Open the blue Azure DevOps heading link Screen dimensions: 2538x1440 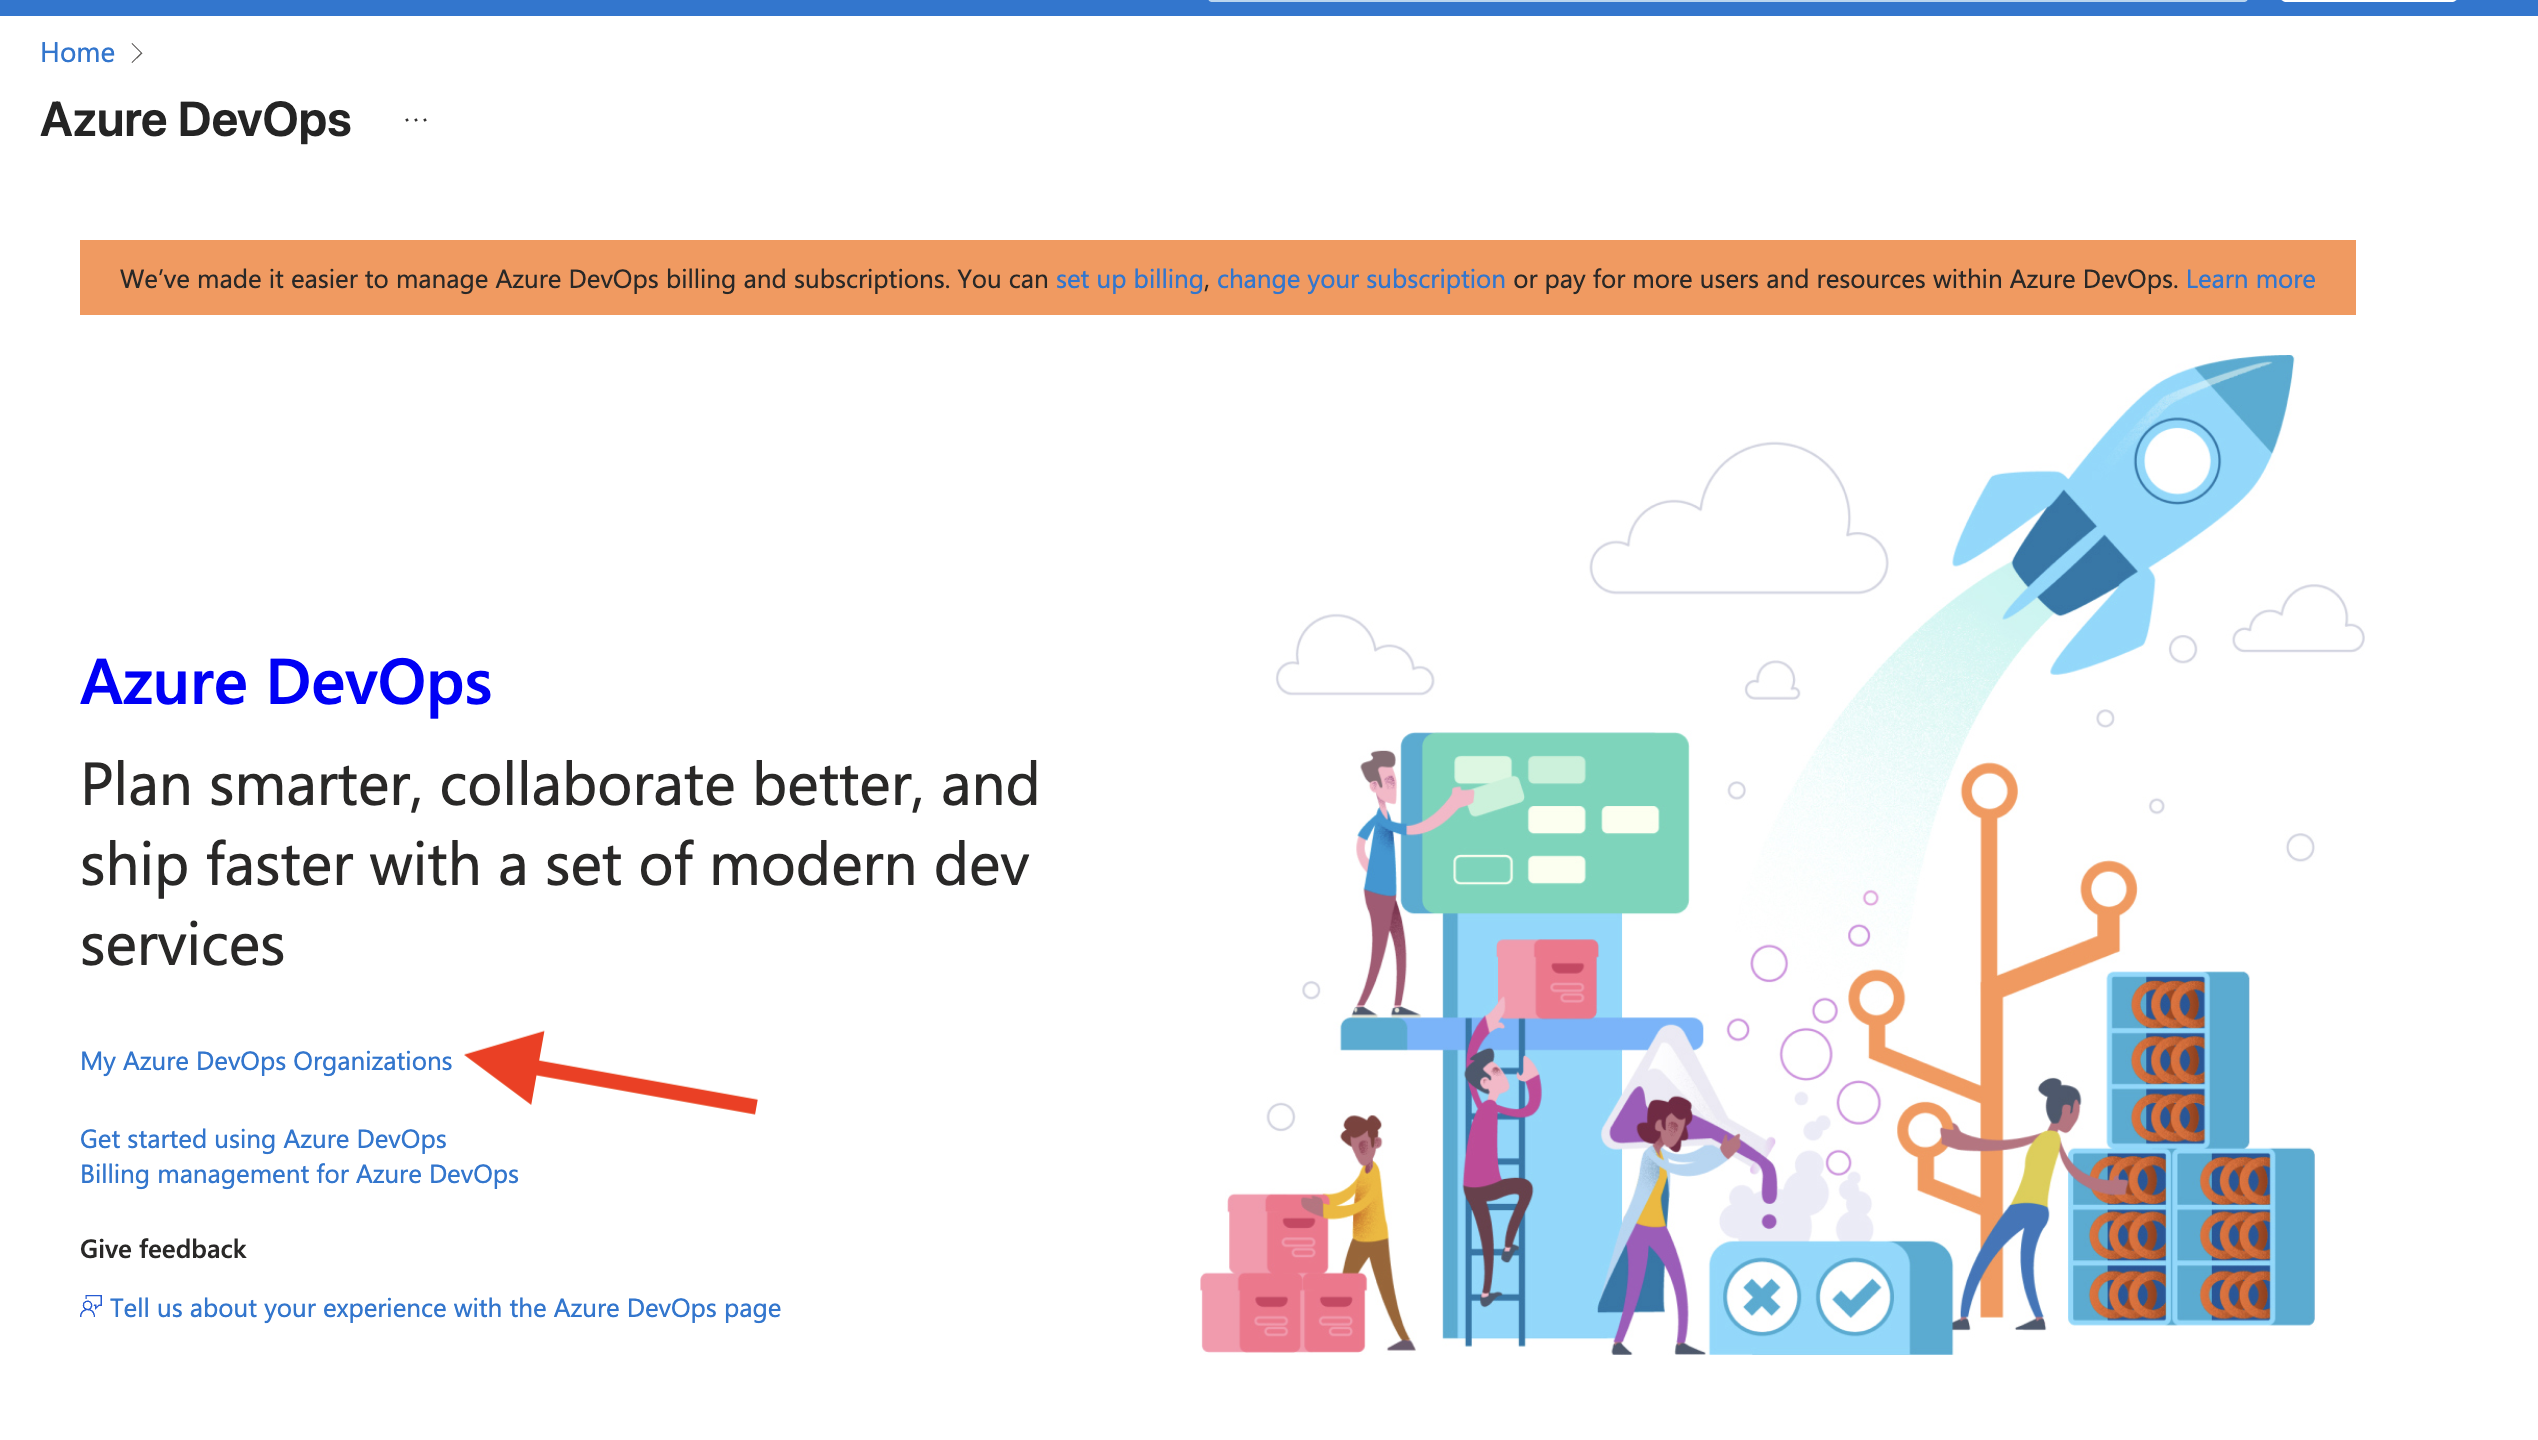click(286, 683)
